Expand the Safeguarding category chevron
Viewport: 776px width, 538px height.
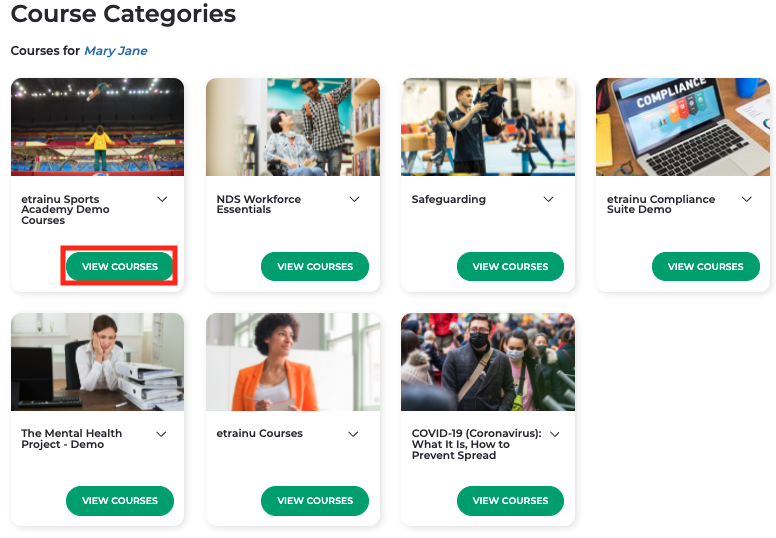pos(548,200)
